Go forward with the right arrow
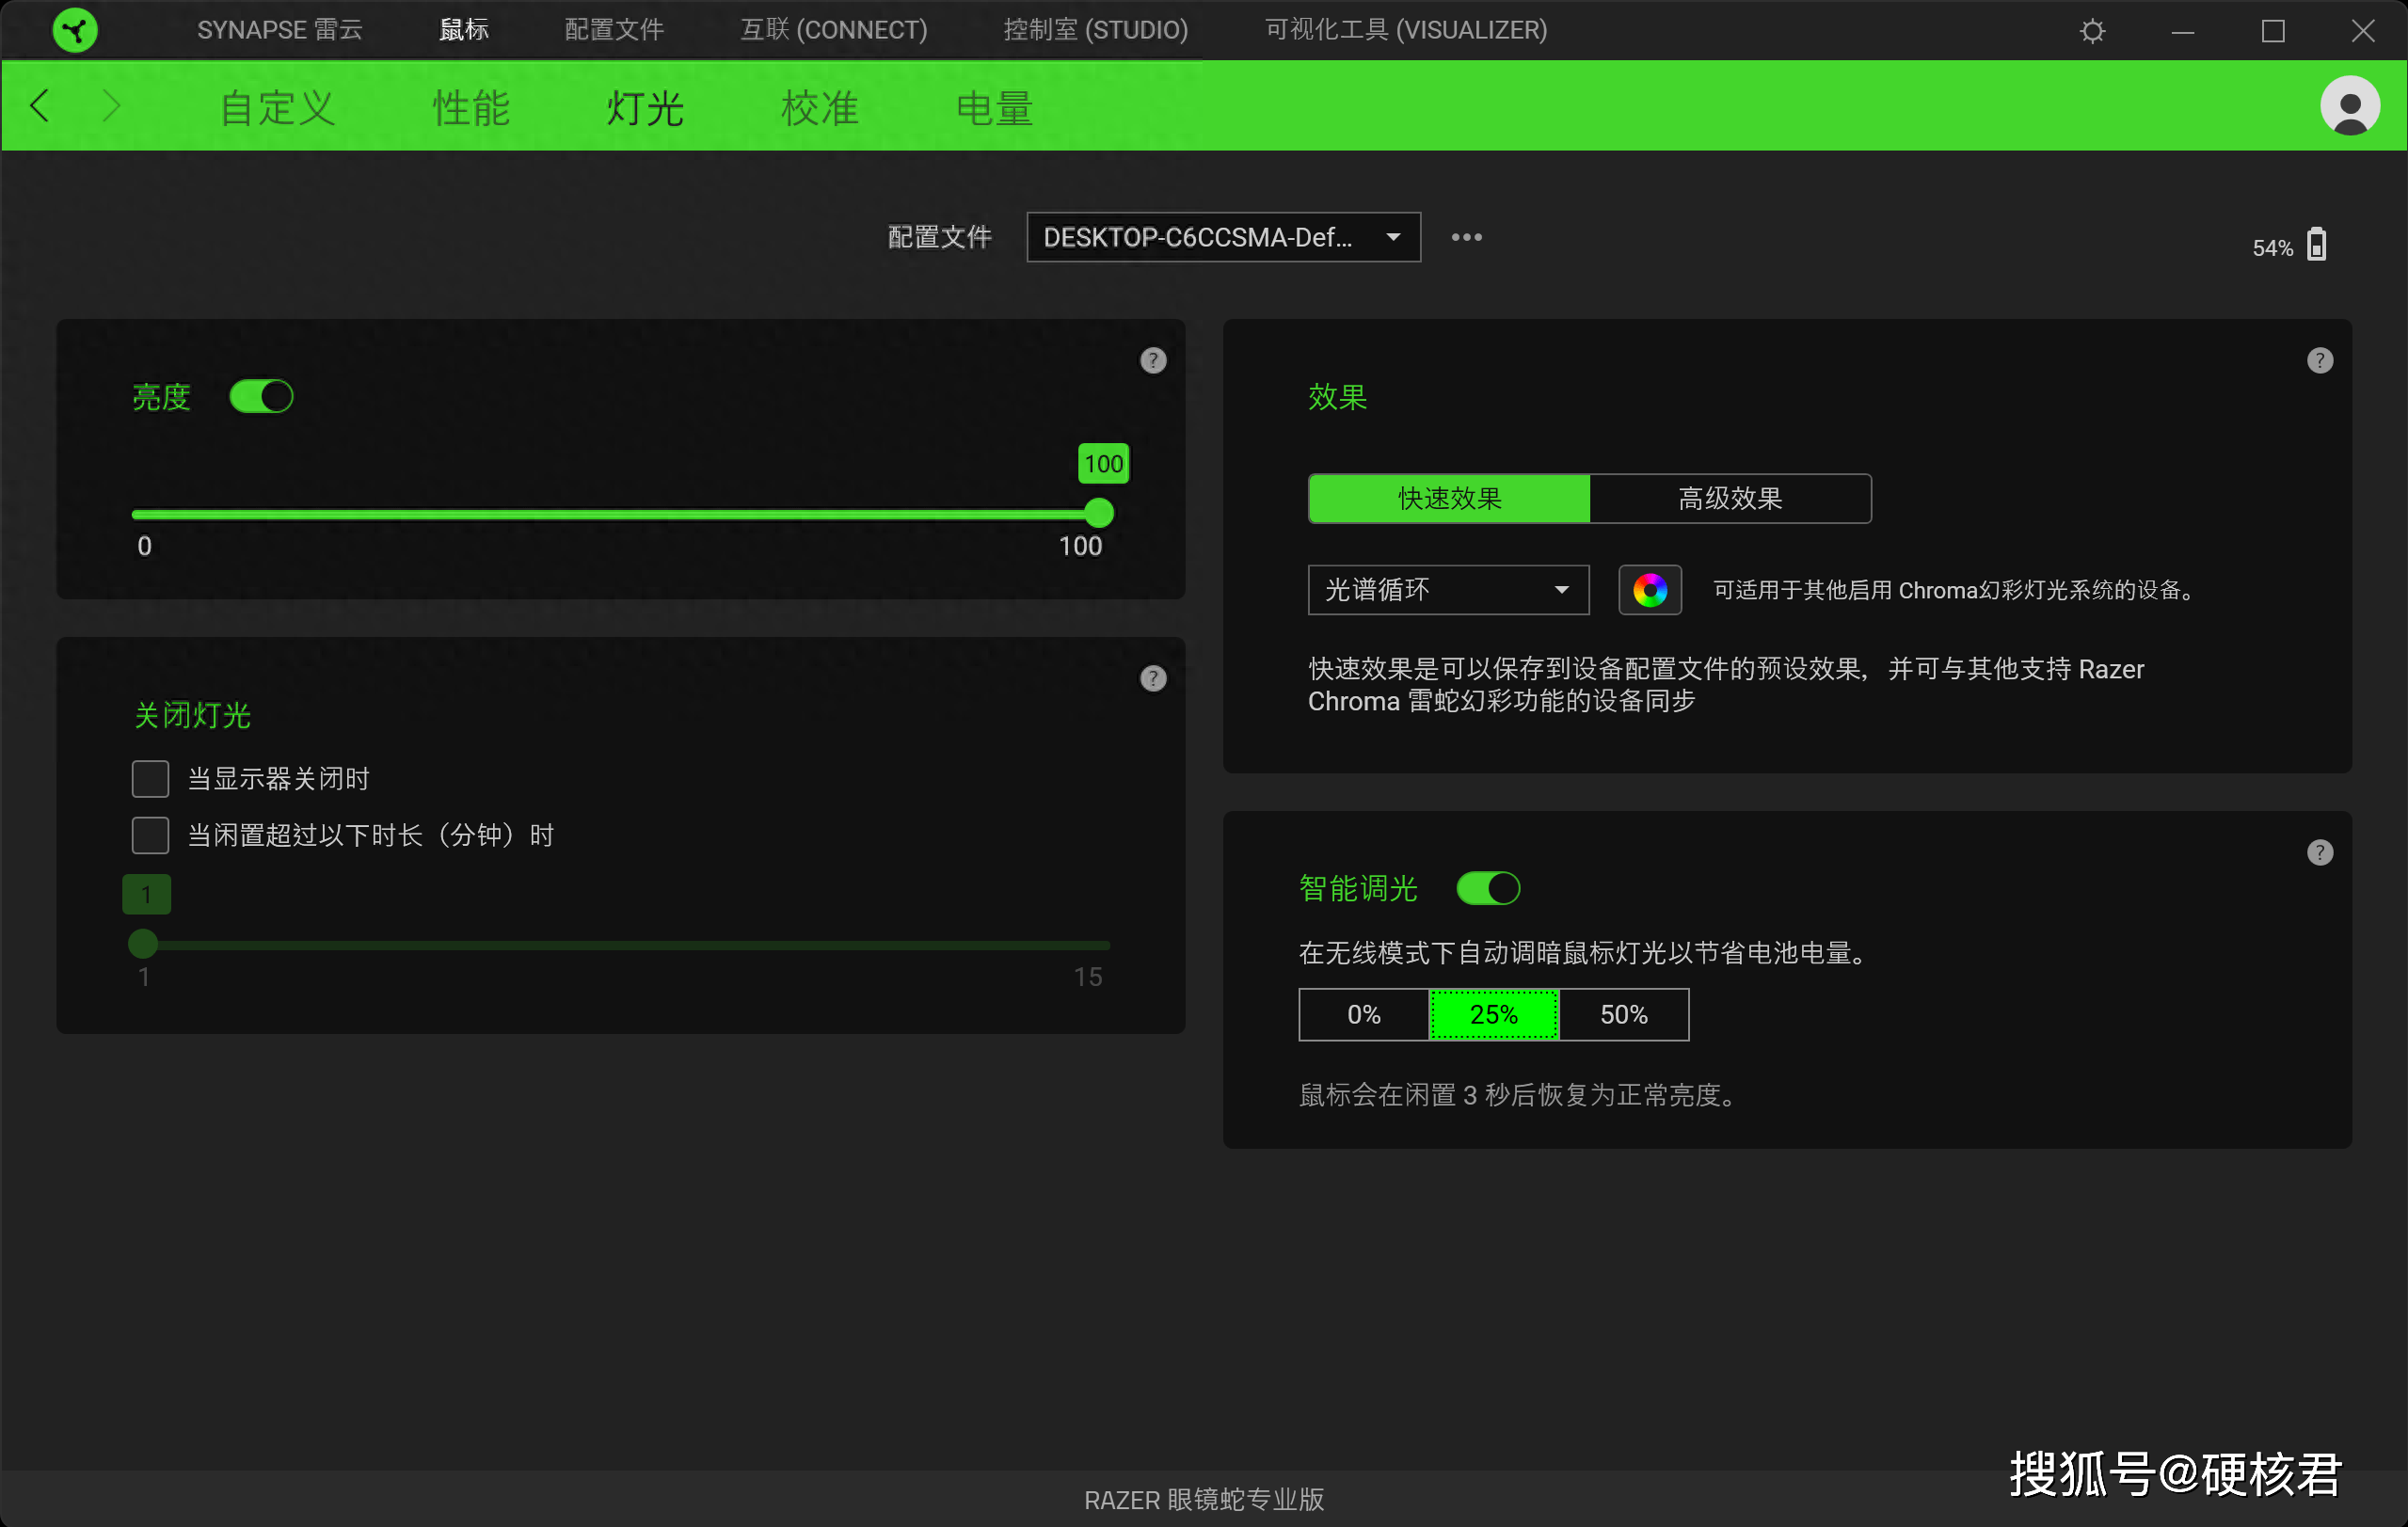Image resolution: width=2408 pixels, height=1527 pixels. (111, 105)
